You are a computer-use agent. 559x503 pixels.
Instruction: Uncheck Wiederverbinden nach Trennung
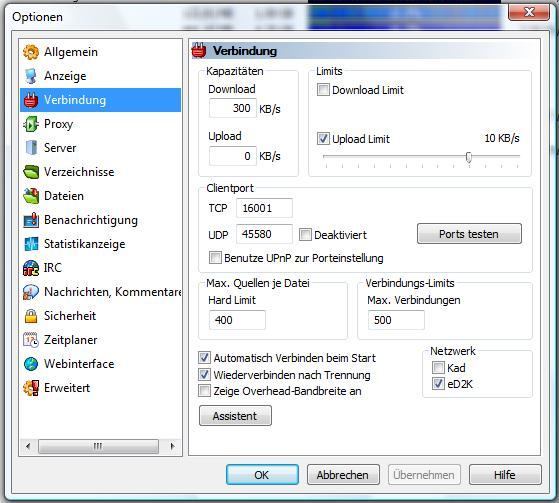point(204,374)
